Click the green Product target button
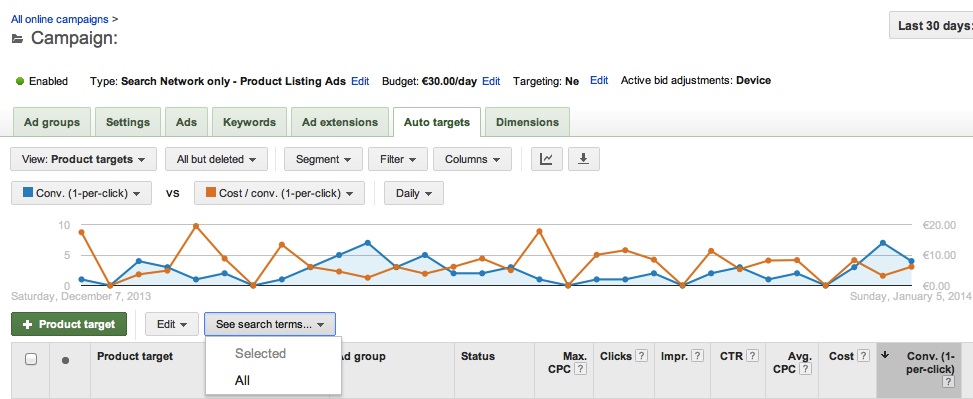The image size is (973, 399). coord(69,325)
